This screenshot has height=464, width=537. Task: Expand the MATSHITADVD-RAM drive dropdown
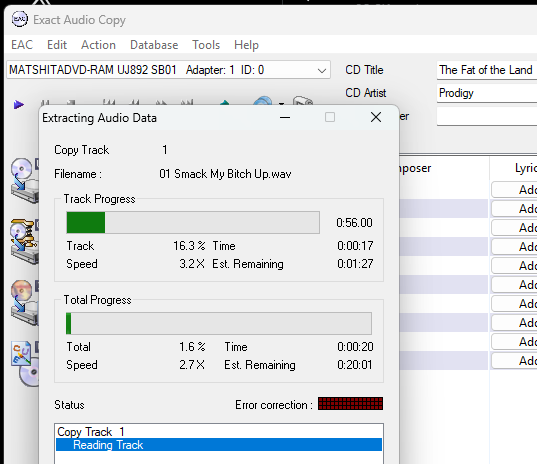(x=322, y=70)
